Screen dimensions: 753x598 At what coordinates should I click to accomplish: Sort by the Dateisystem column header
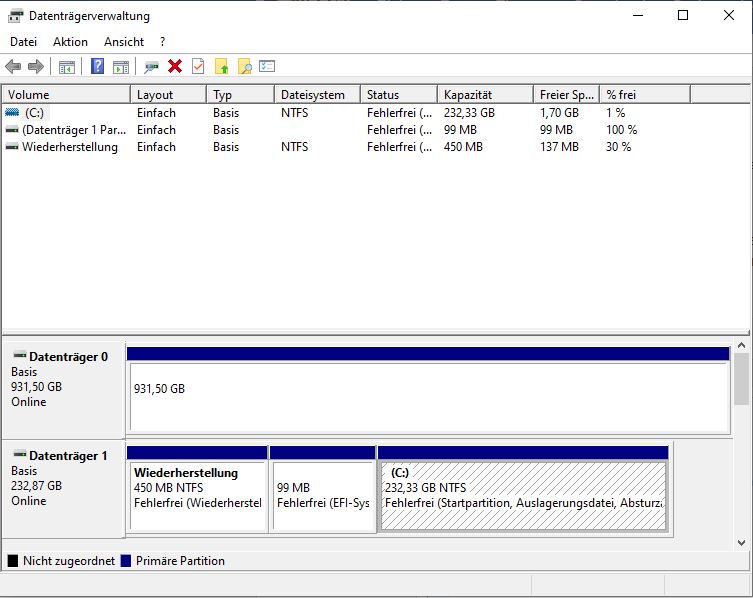coord(317,95)
